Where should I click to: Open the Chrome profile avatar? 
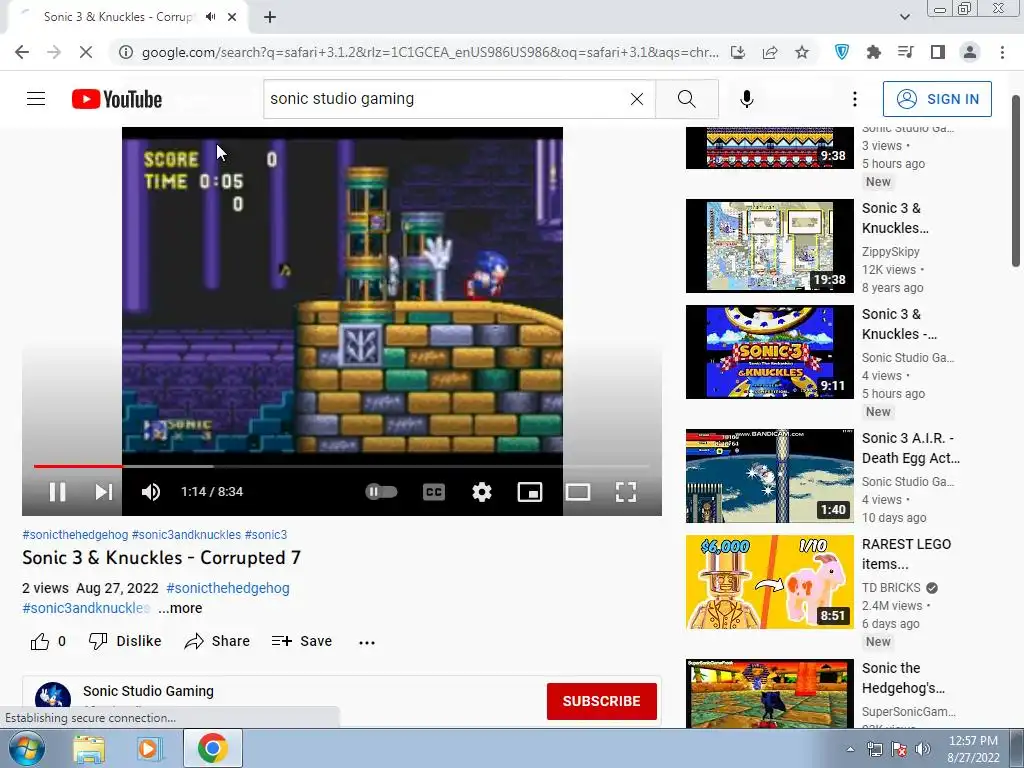(970, 52)
